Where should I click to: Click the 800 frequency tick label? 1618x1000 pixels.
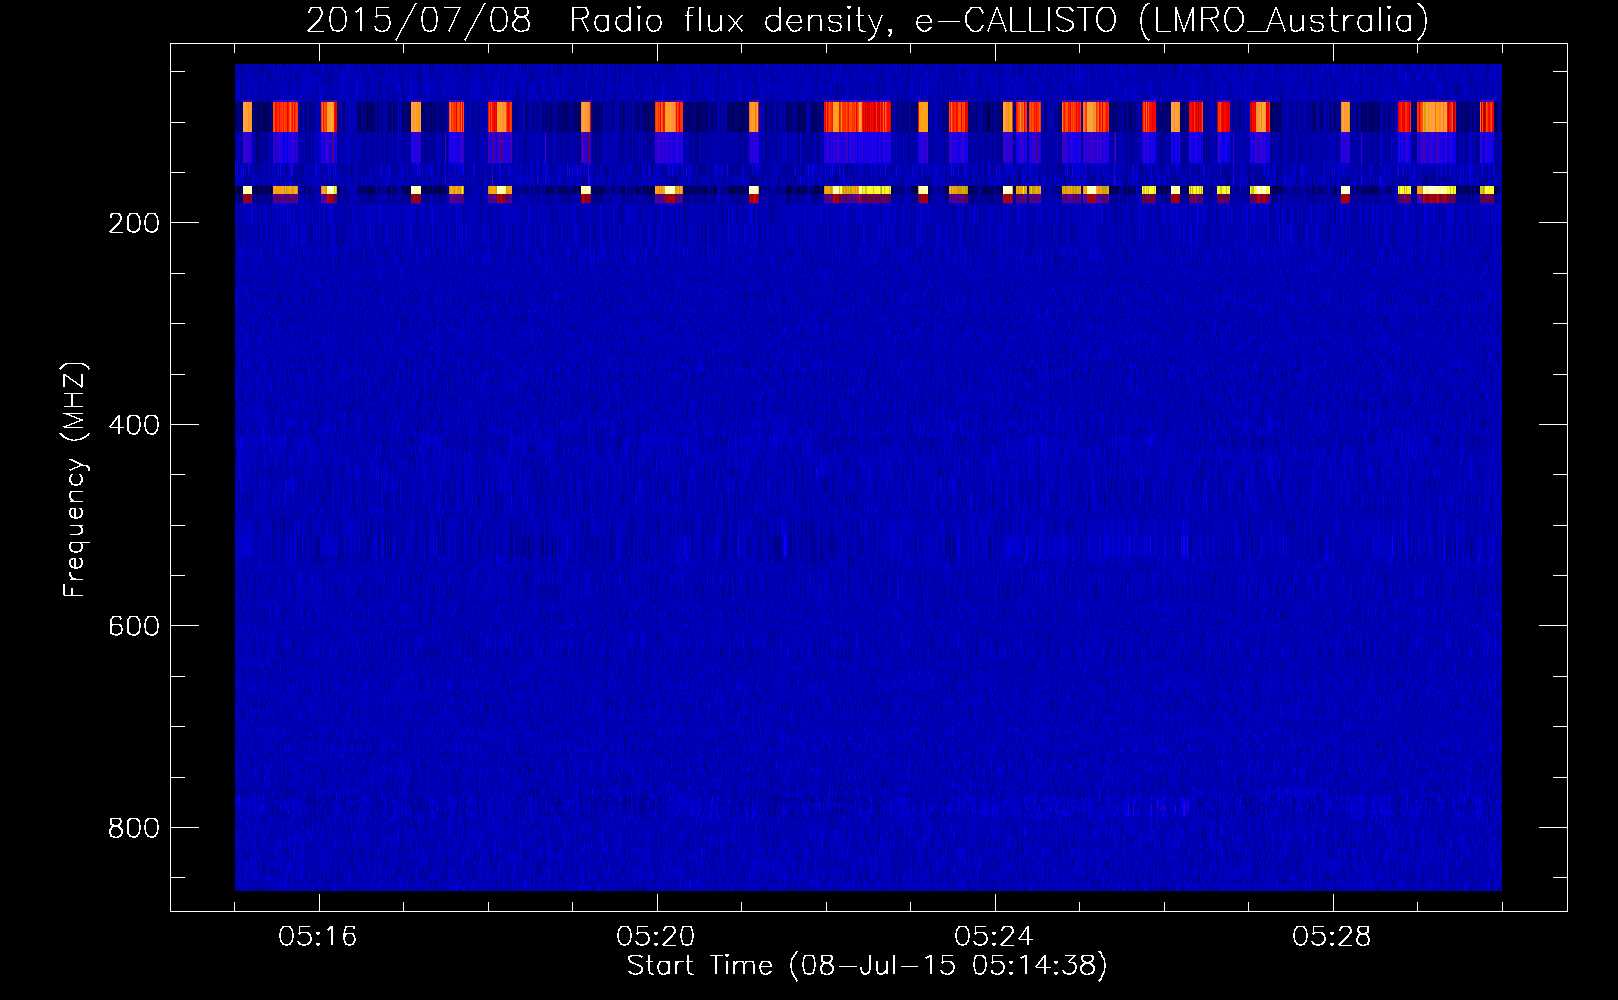[x=134, y=828]
